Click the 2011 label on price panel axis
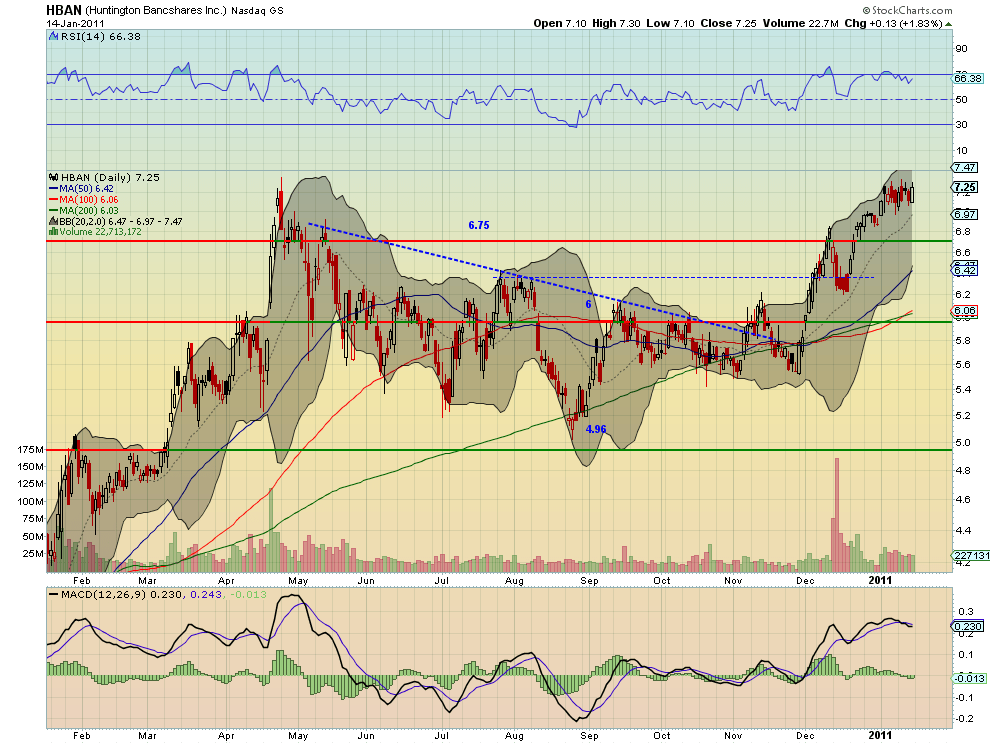This screenshot has width=990, height=744. (881, 580)
